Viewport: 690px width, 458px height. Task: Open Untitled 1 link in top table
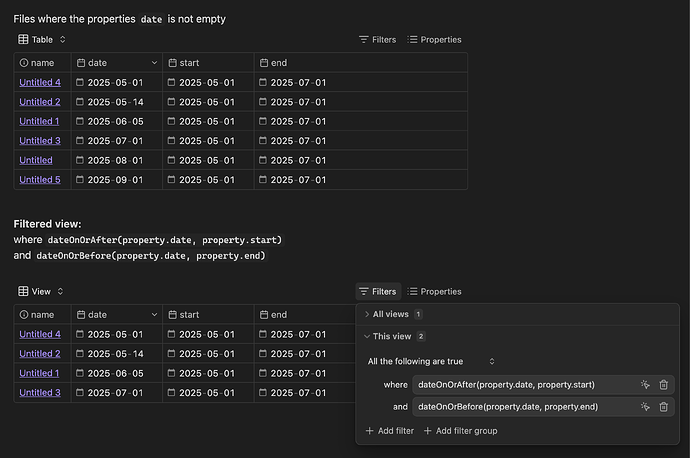pos(39,121)
